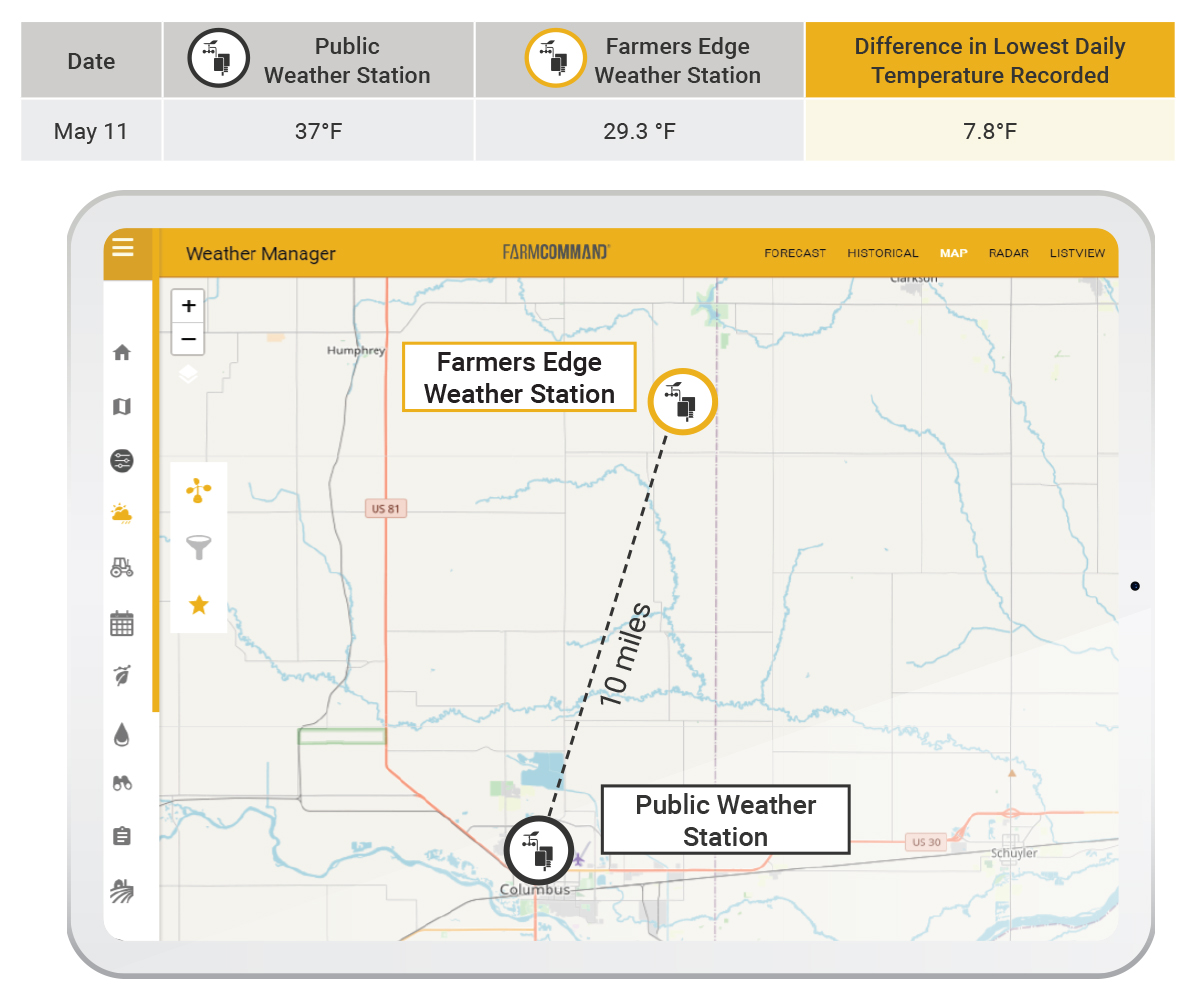The image size is (1200, 1007).
Task: Open the map layers icon
Action: (x=188, y=375)
